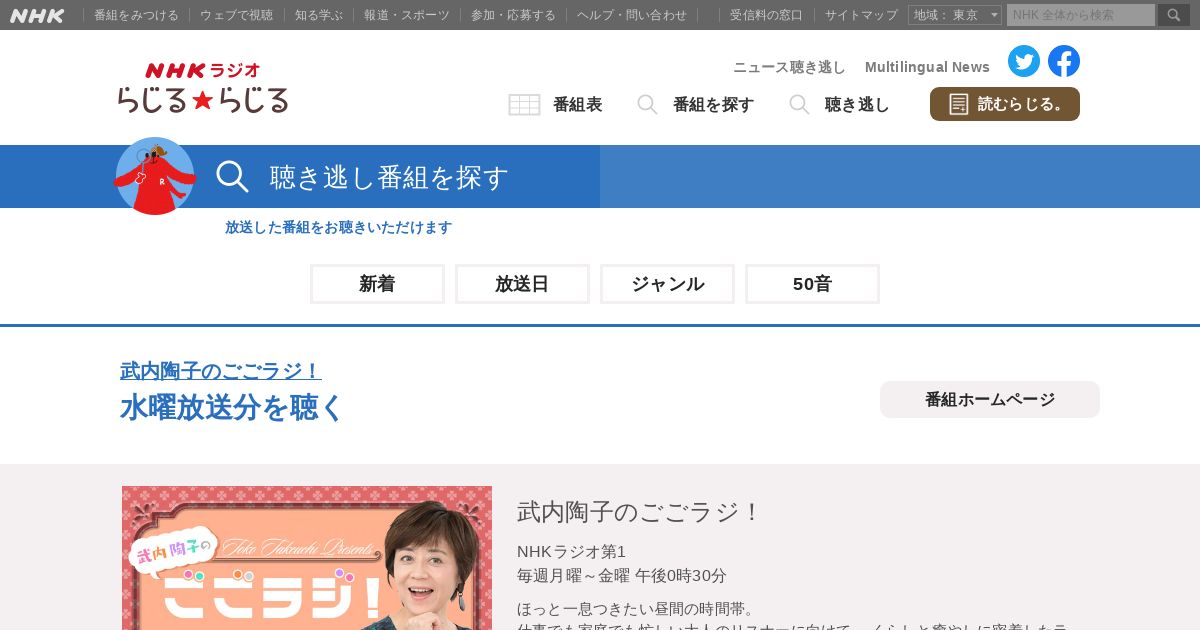Click the NHK logo in top bar
Screen dimensions: 1200x630
37,15
